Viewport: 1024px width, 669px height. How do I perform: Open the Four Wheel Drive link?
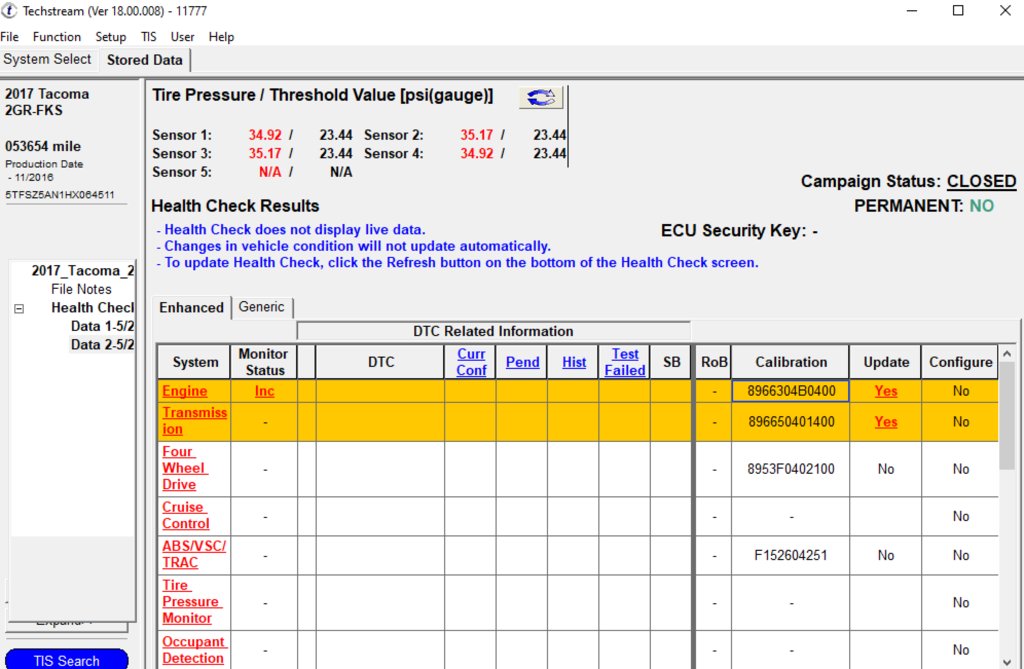coord(185,468)
